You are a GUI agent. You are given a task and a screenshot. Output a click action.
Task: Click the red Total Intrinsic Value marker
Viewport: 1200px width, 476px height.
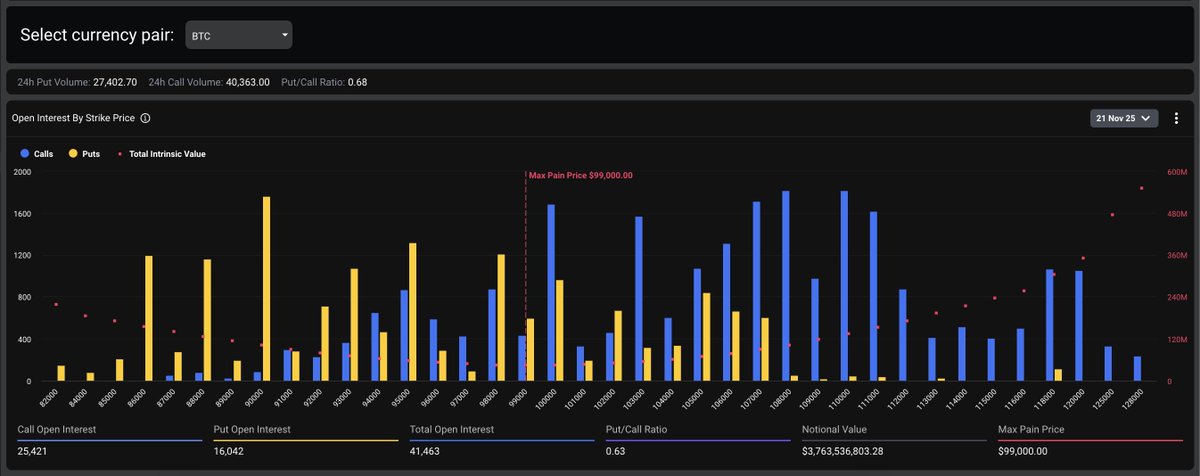click(x=121, y=154)
